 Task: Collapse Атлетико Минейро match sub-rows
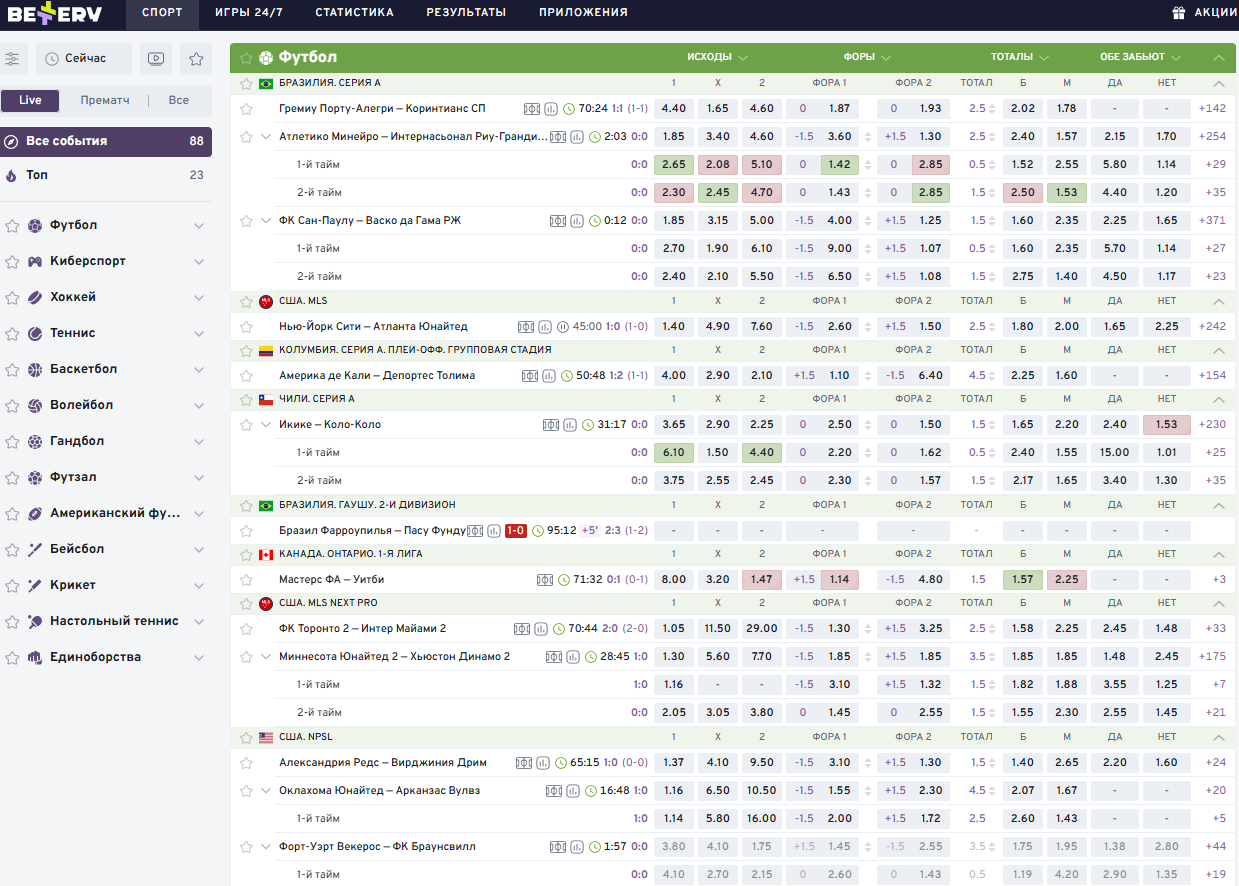pos(266,136)
